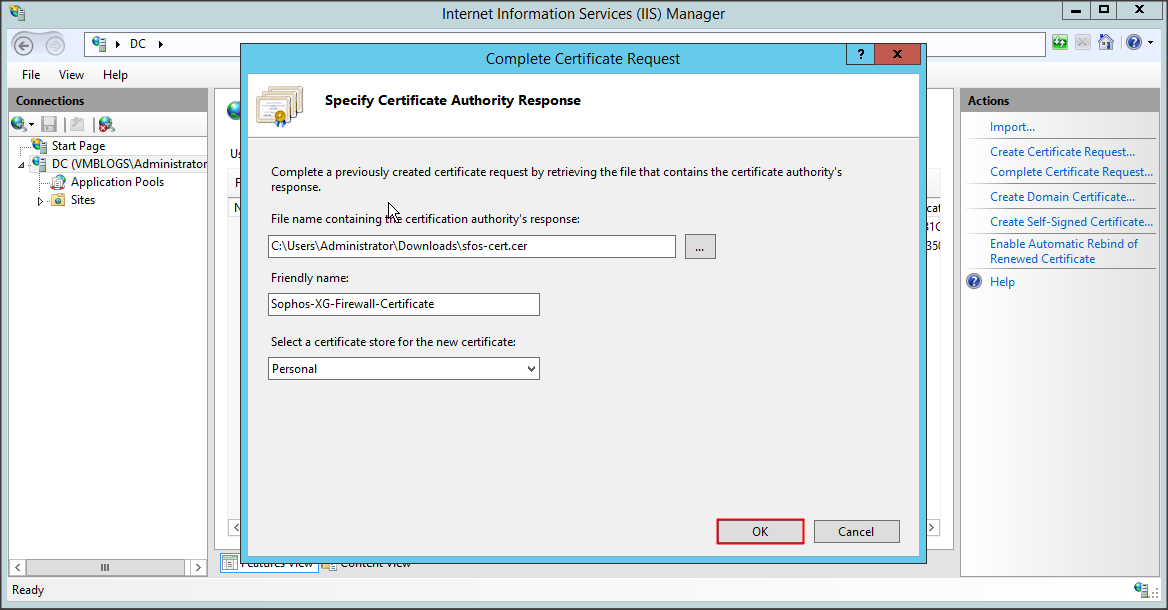Open the certificate store dropdown showing Personal
1168x610 pixels.
point(404,369)
